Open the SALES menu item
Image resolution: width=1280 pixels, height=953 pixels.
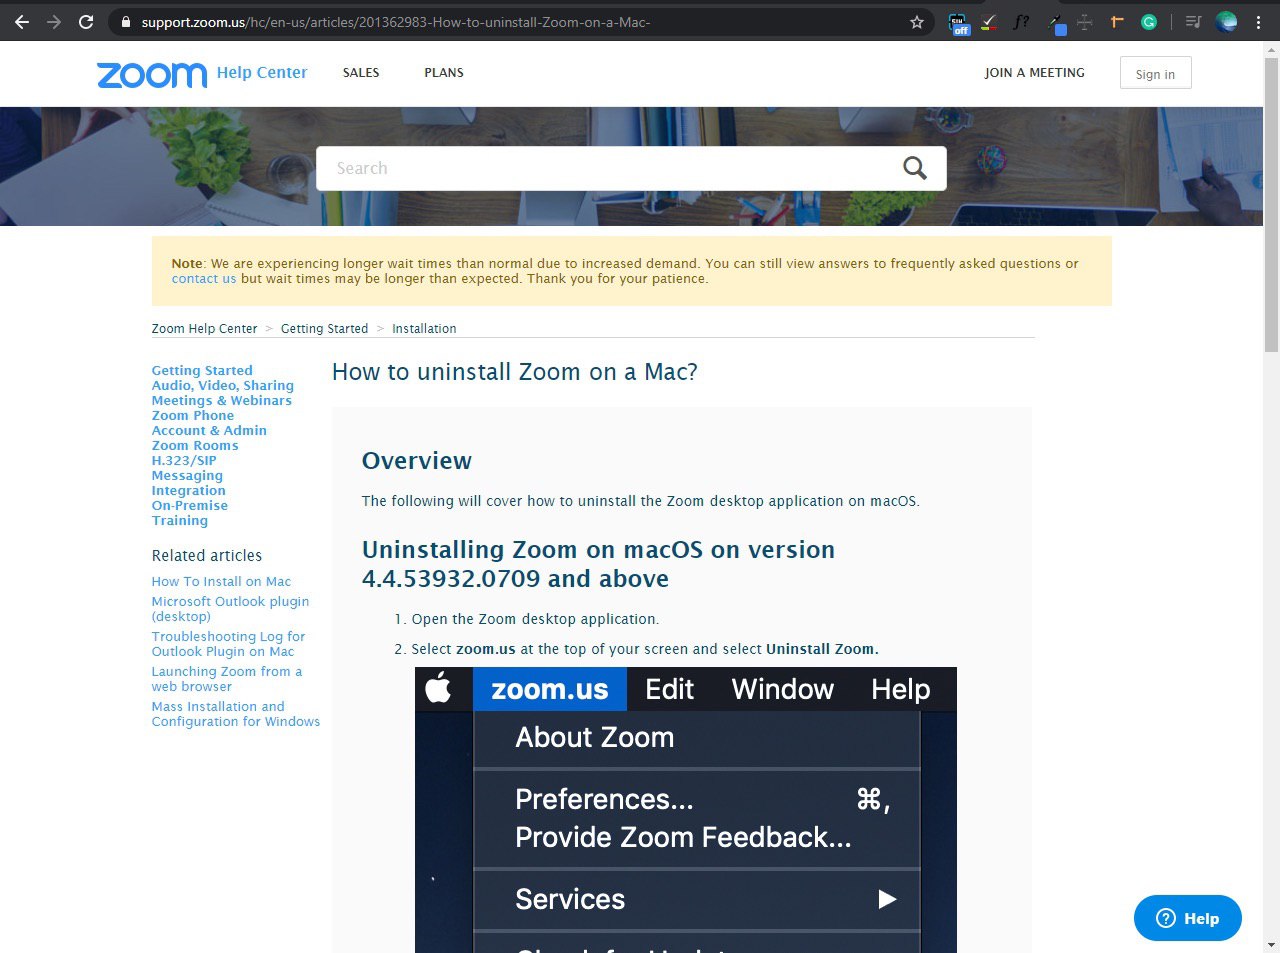point(361,73)
